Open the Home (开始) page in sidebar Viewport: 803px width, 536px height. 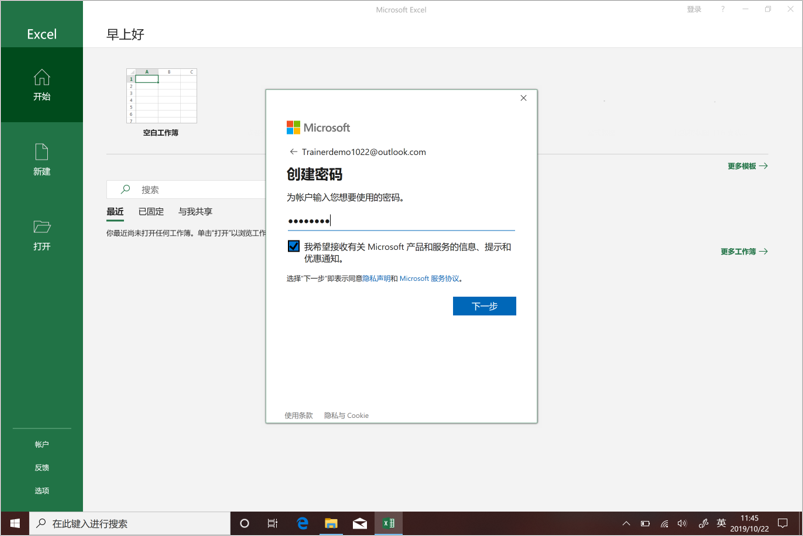point(41,85)
